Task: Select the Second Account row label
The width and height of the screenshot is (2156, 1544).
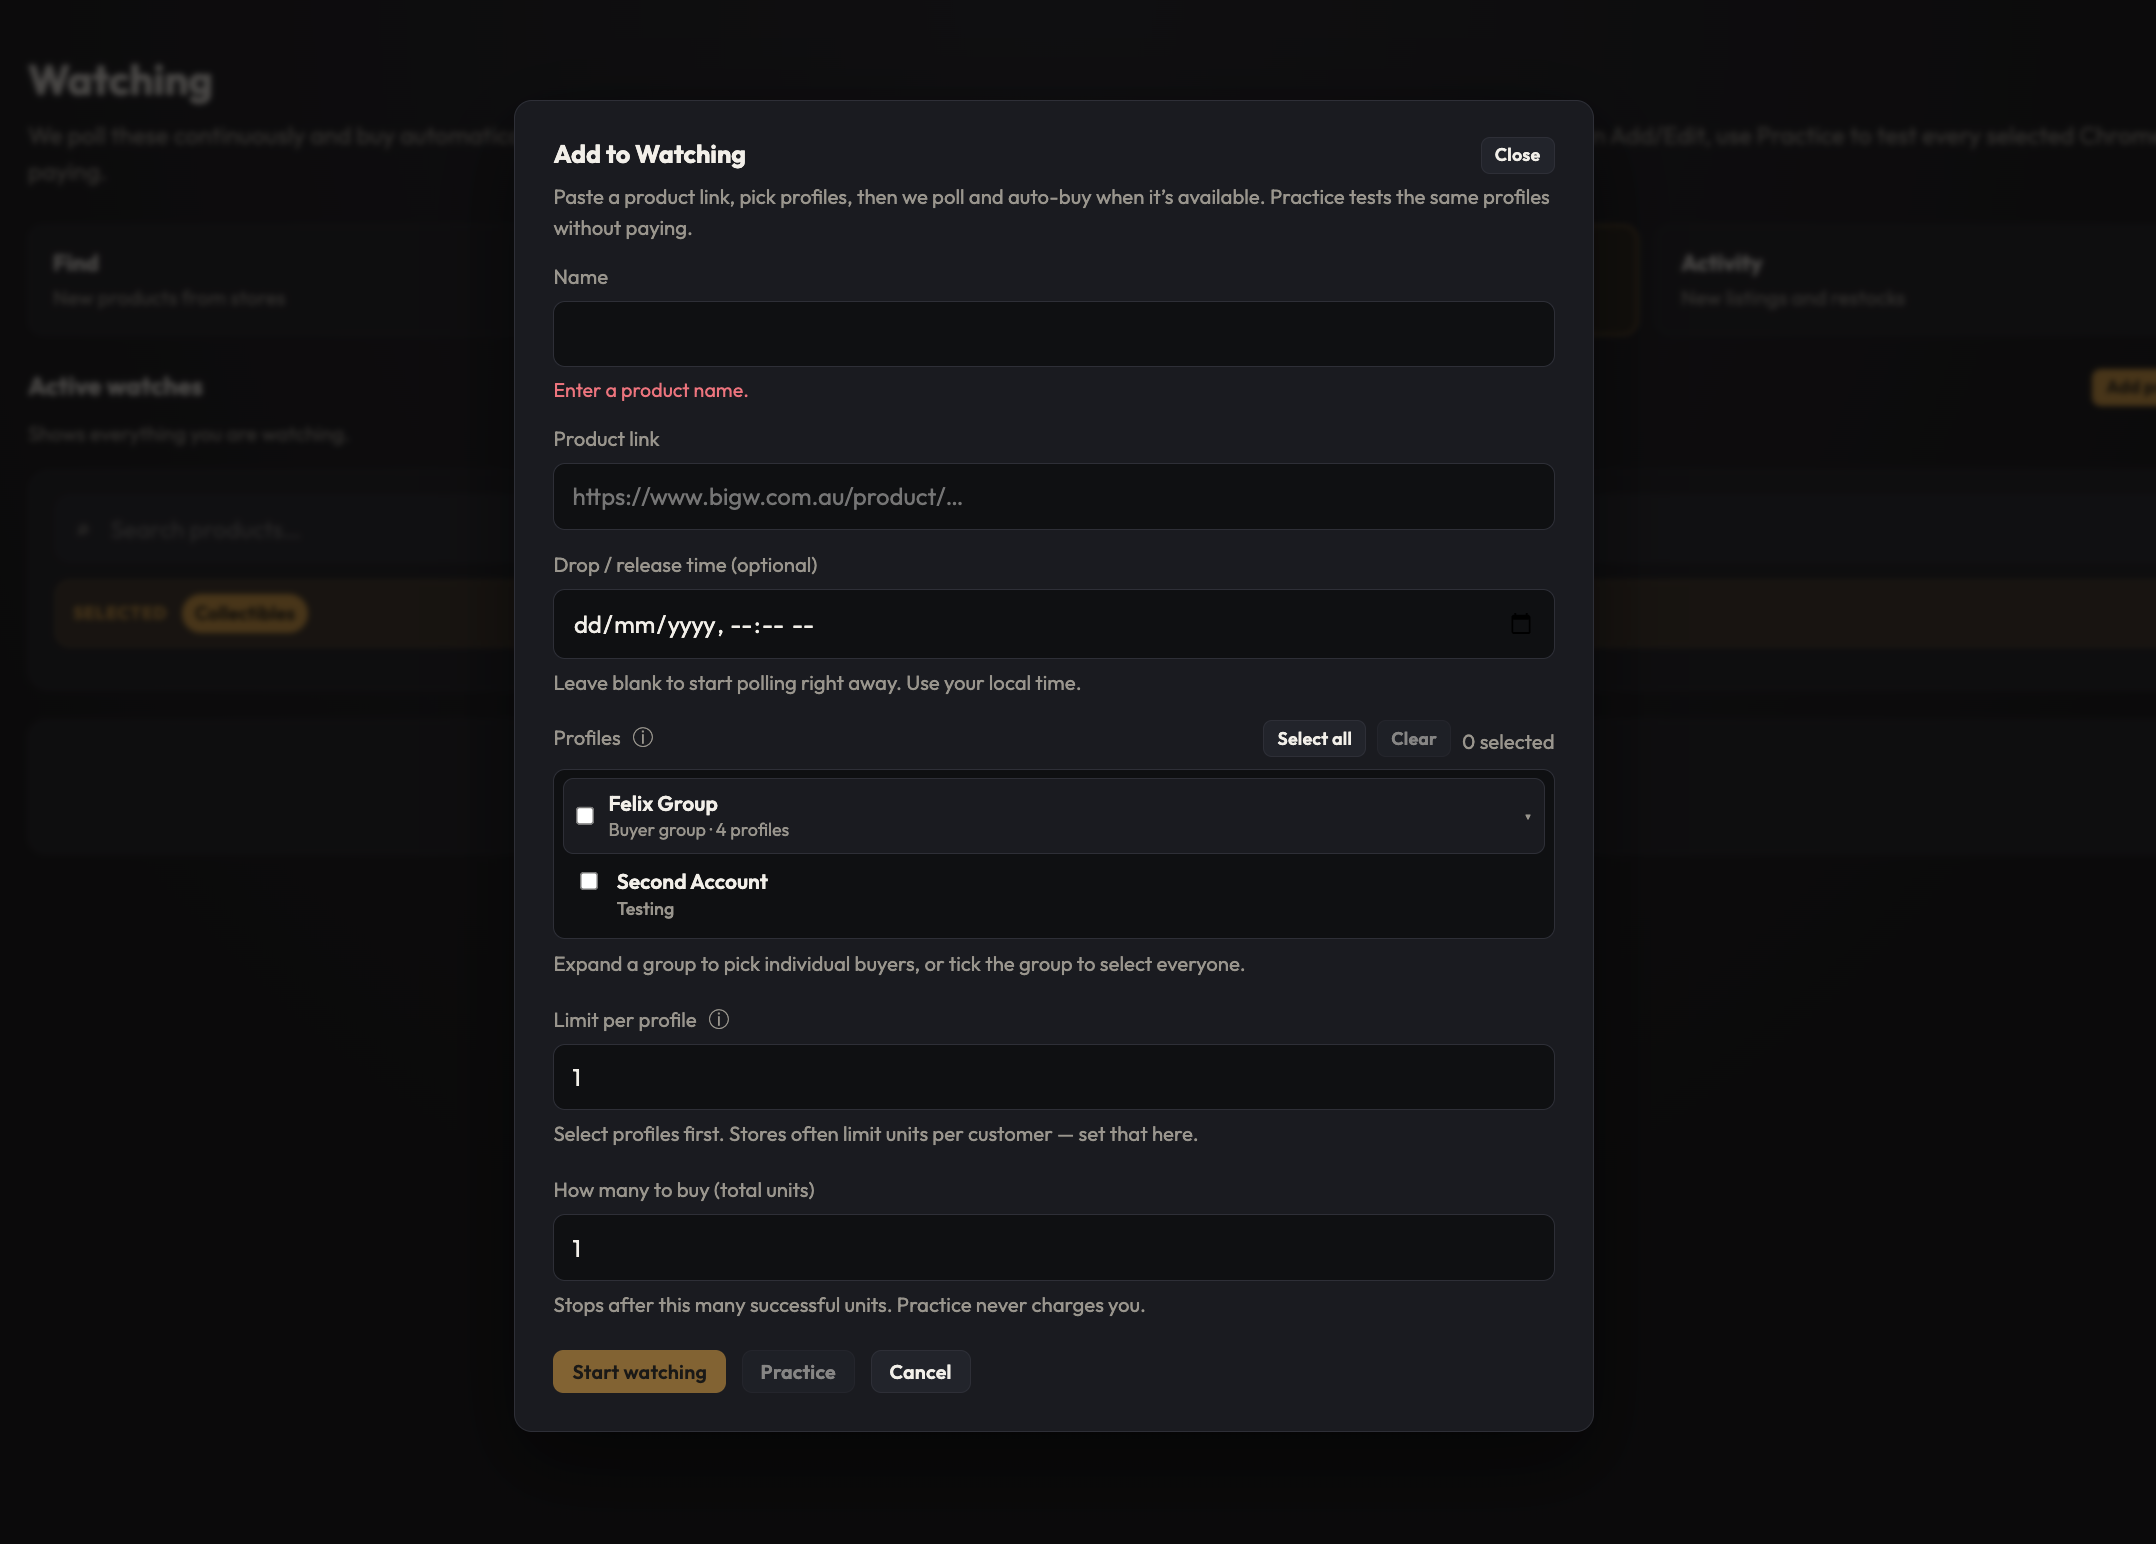Action: coord(692,882)
